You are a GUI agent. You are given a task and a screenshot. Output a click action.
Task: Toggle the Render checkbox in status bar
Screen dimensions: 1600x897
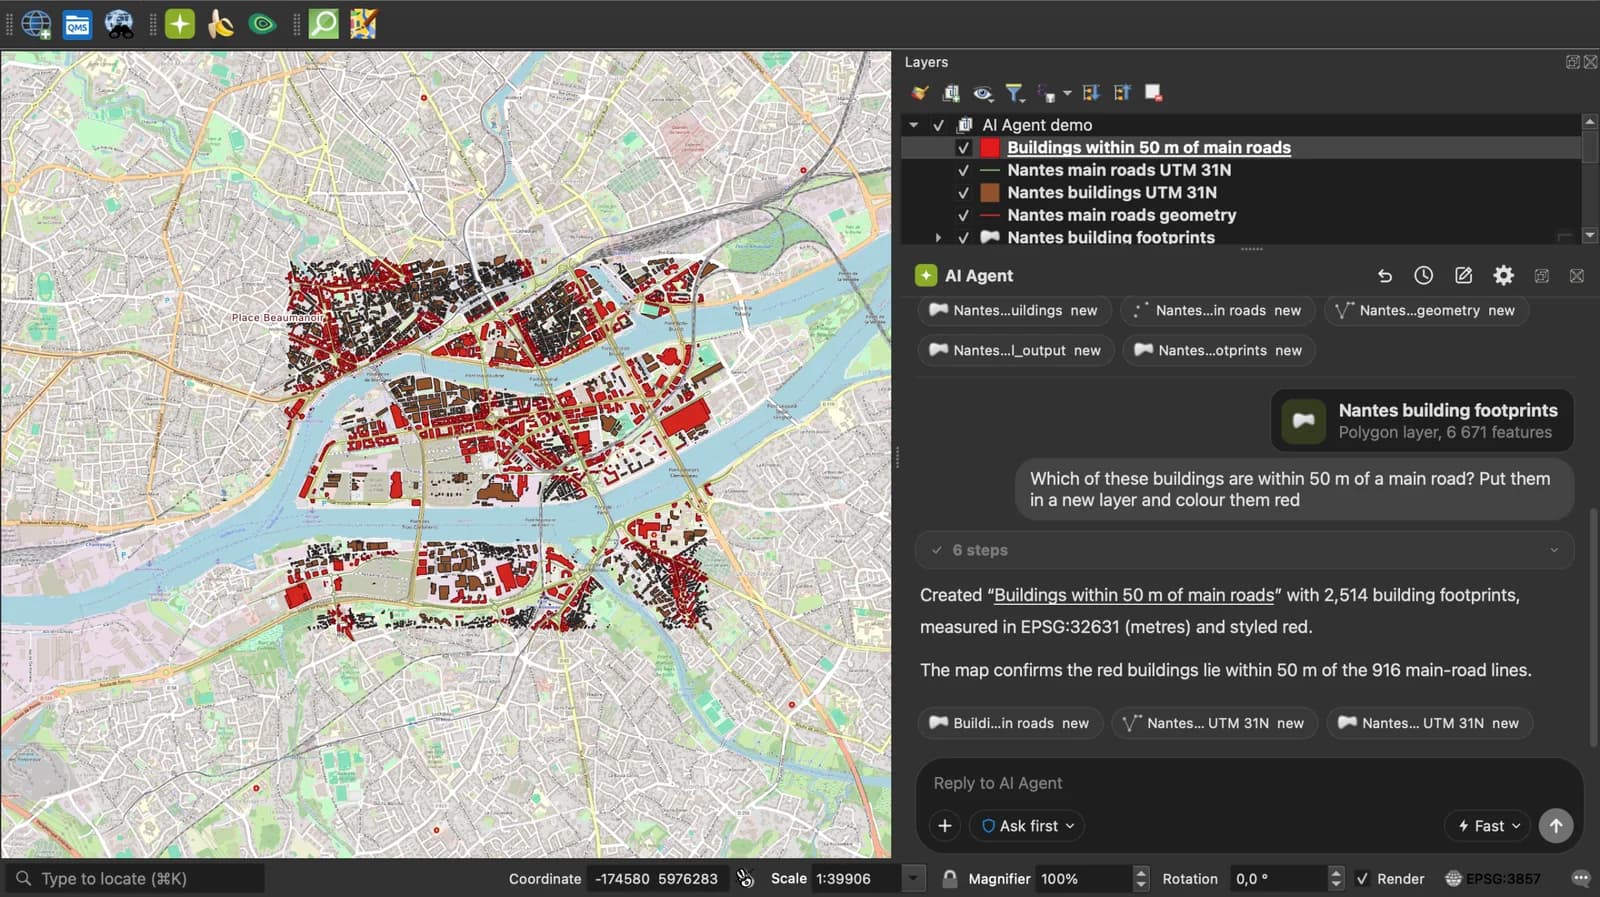tap(1362, 879)
